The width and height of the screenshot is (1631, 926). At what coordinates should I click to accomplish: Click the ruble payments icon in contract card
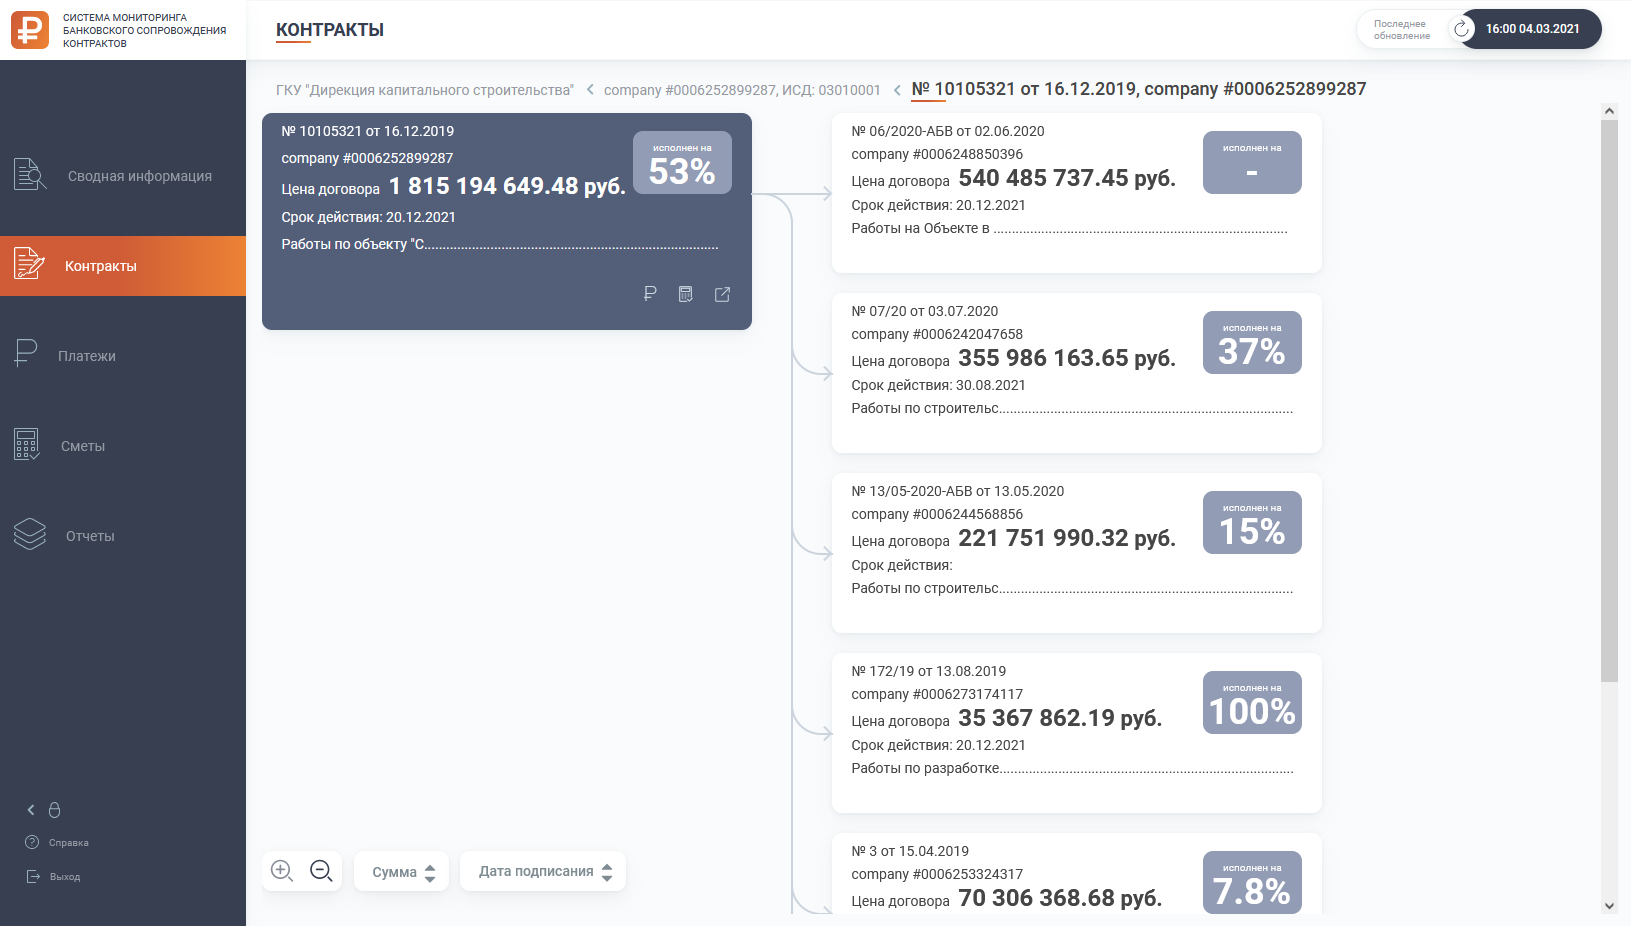coord(650,294)
